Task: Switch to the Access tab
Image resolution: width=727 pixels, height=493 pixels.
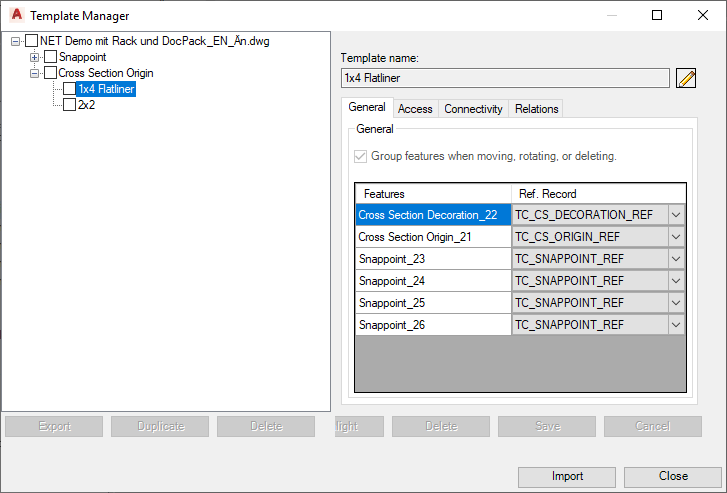Action: tap(415, 109)
